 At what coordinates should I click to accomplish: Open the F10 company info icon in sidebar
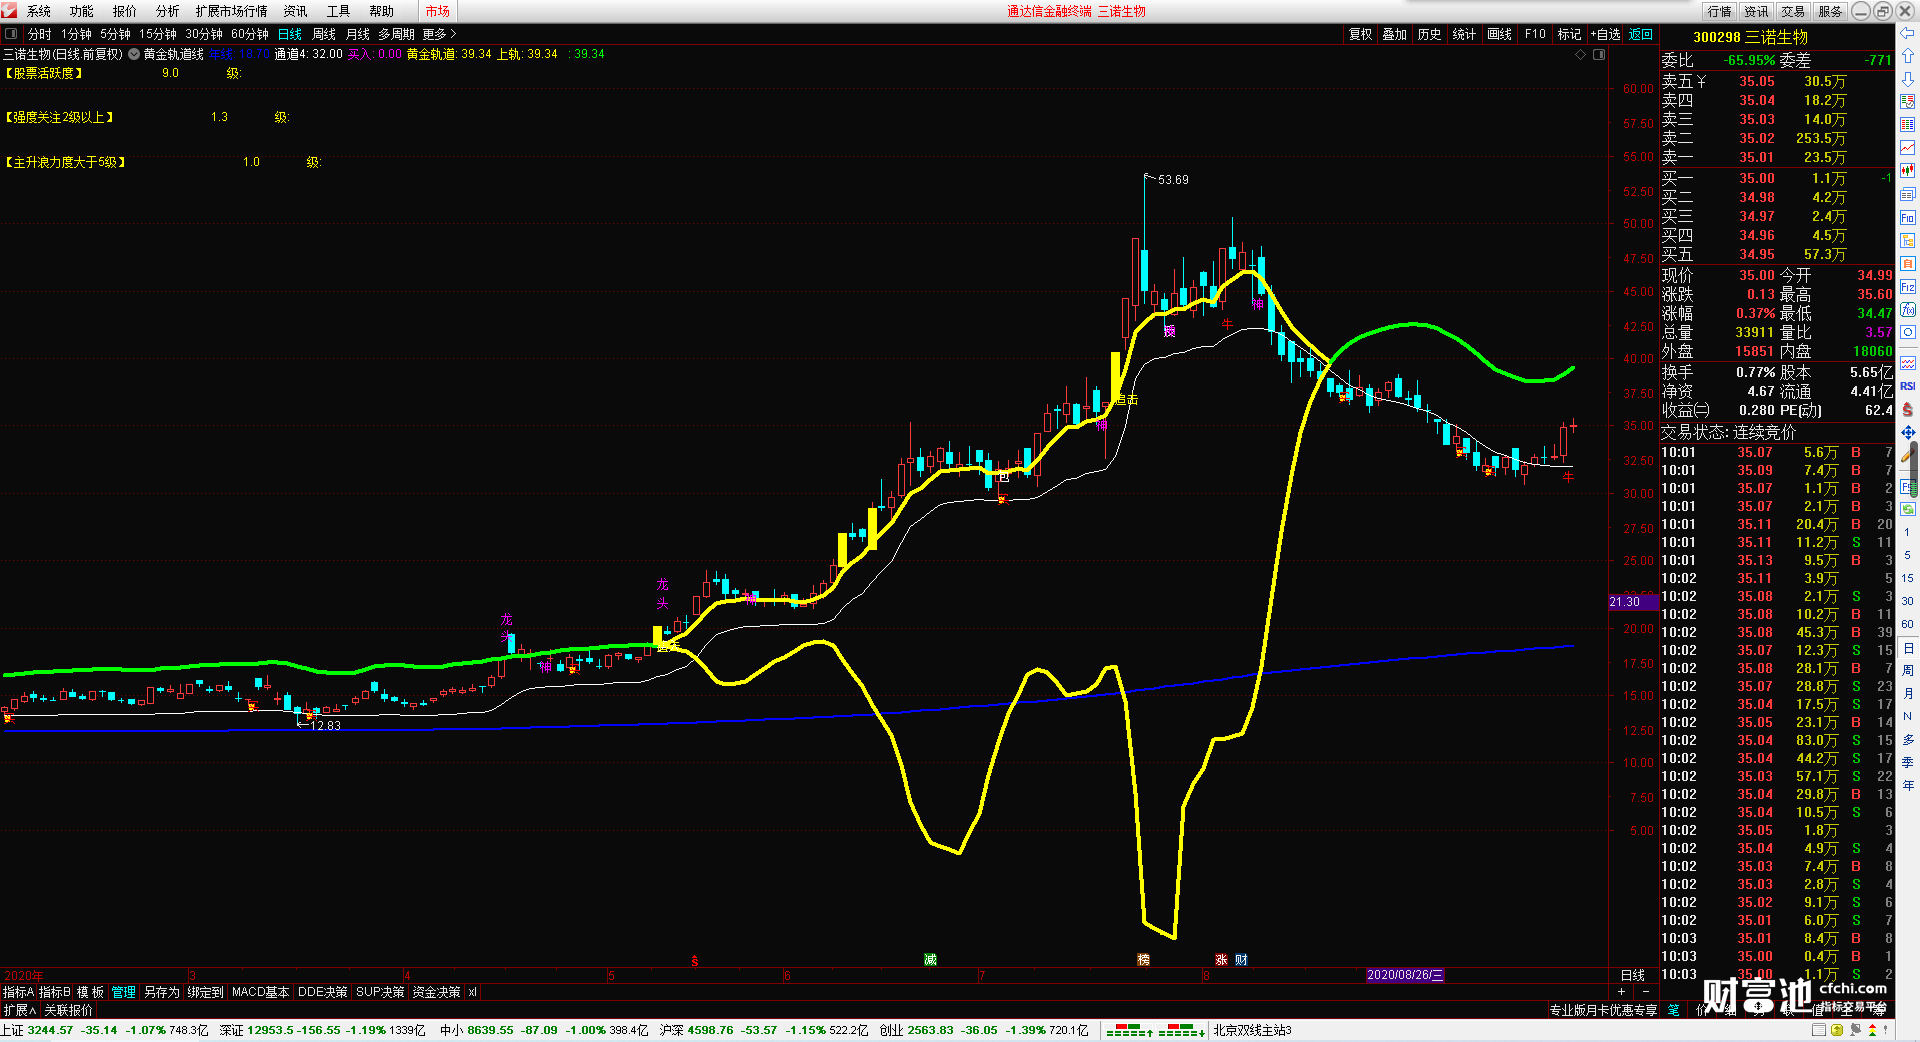pyautogui.click(x=1908, y=218)
